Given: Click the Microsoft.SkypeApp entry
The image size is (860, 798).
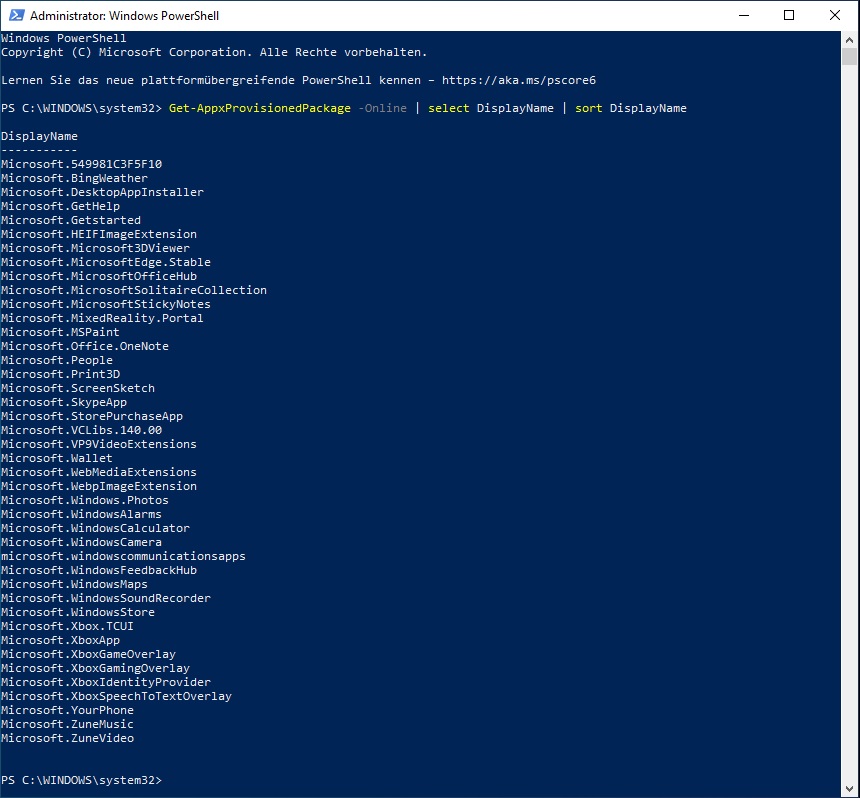Looking at the screenshot, I should point(64,402).
